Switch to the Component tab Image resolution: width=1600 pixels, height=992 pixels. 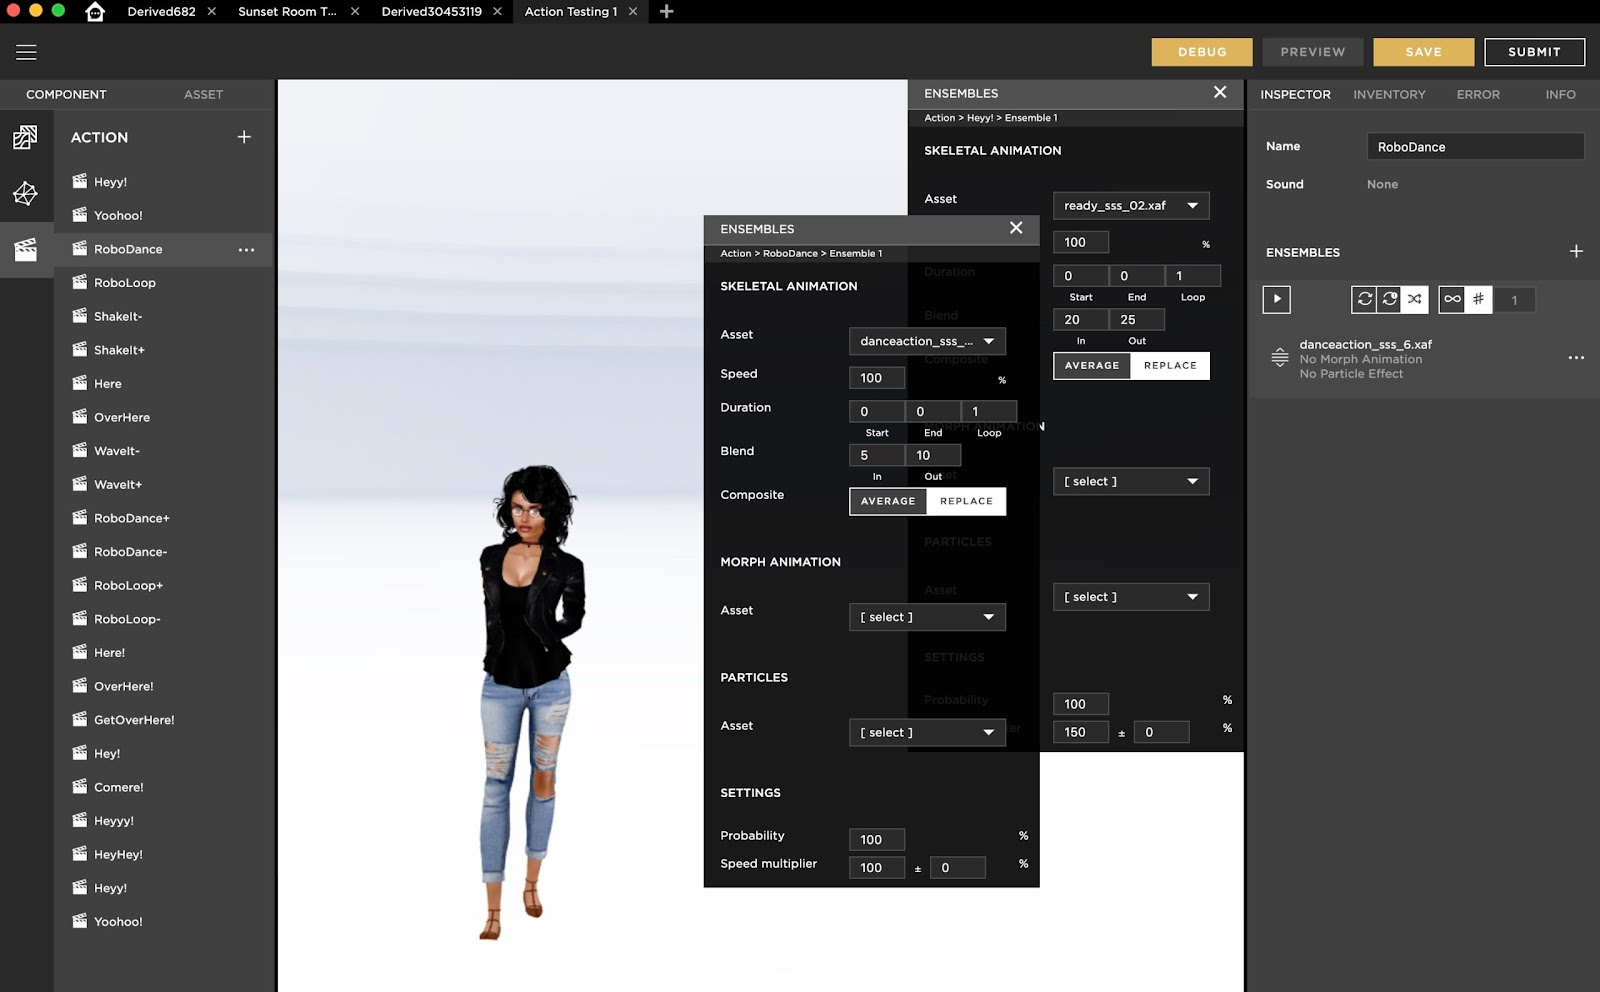pos(66,94)
